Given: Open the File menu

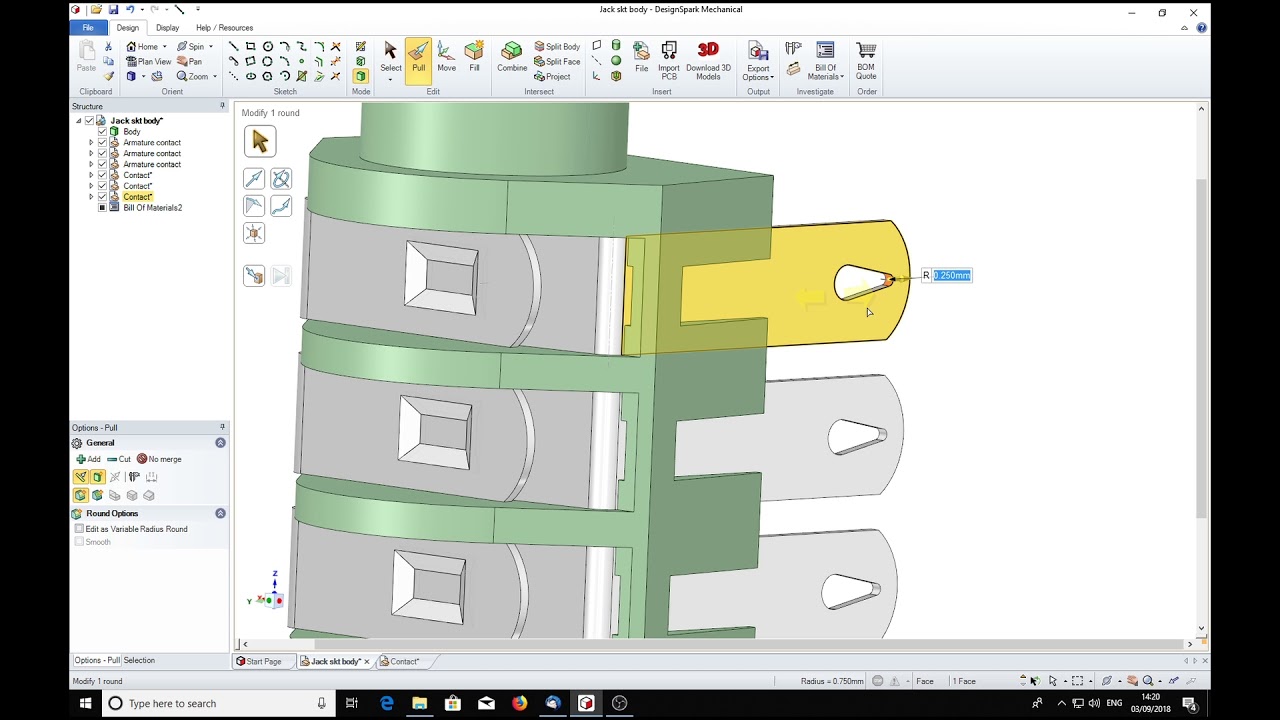Looking at the screenshot, I should point(88,27).
